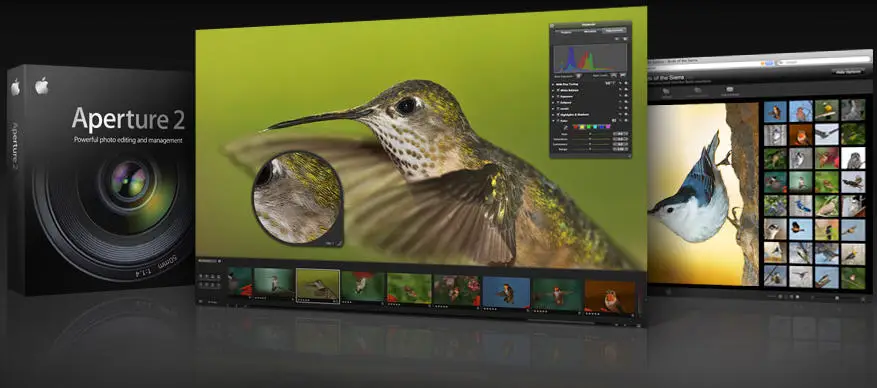This screenshot has width=877, height=388.
Task: Expand the Exposure adjustment disclosure triangle
Action: [x=553, y=96]
